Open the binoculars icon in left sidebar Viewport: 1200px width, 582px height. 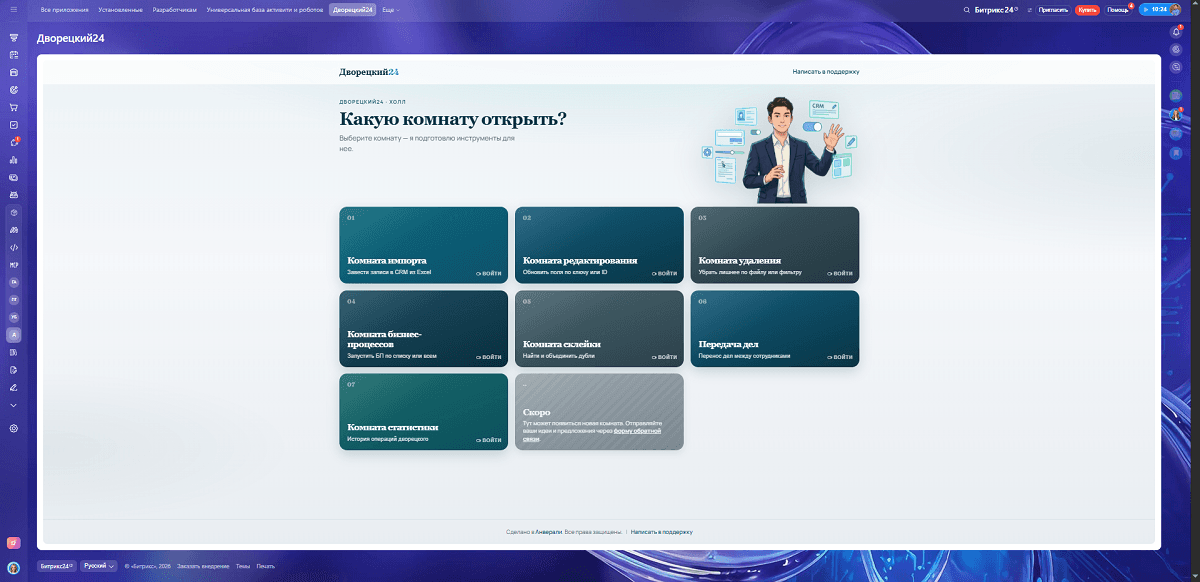click(14, 230)
